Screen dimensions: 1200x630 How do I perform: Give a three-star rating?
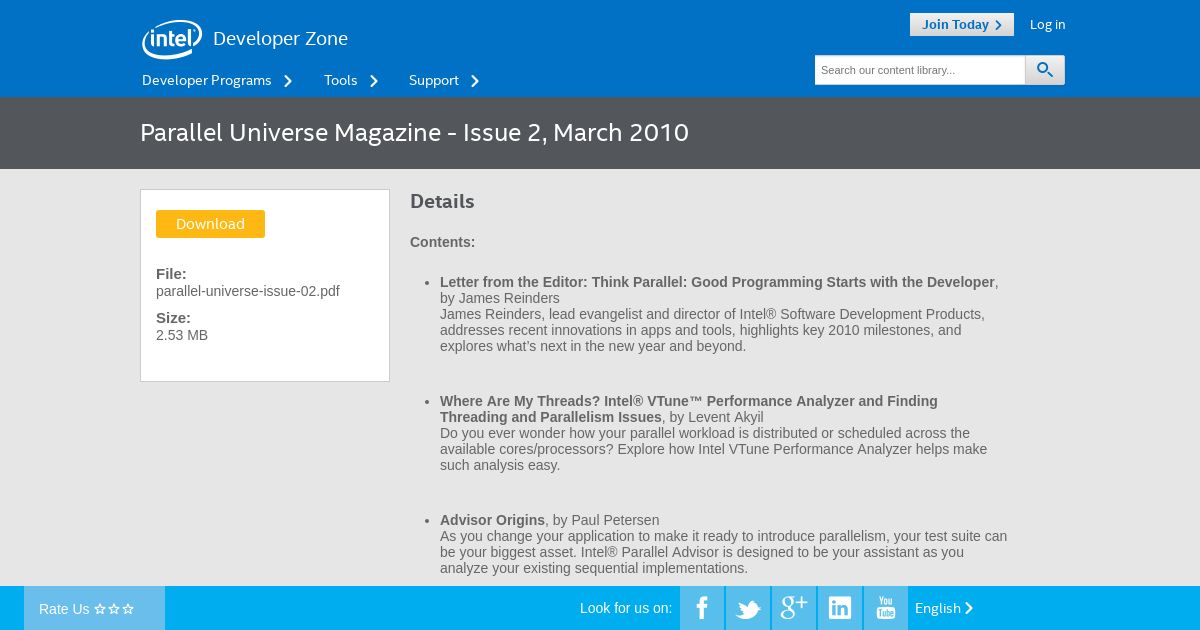coord(128,609)
